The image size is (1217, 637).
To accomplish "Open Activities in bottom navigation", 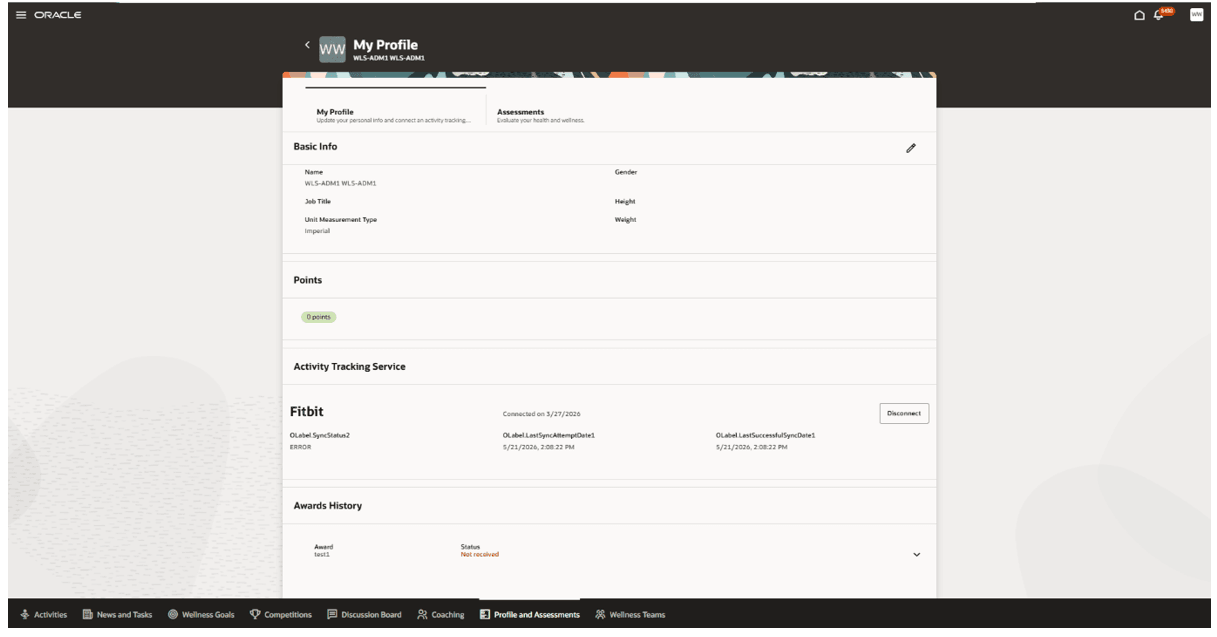I will pyautogui.click(x=43, y=615).
